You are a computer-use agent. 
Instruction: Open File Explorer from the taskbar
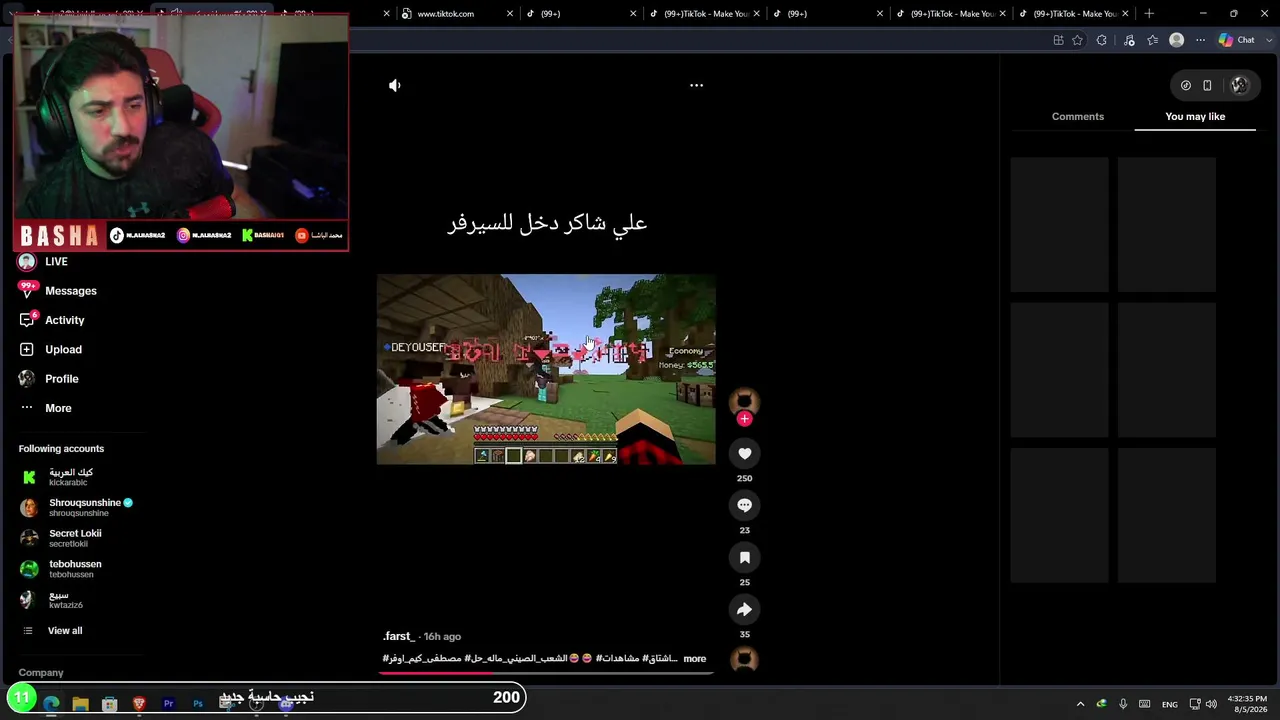coord(81,704)
